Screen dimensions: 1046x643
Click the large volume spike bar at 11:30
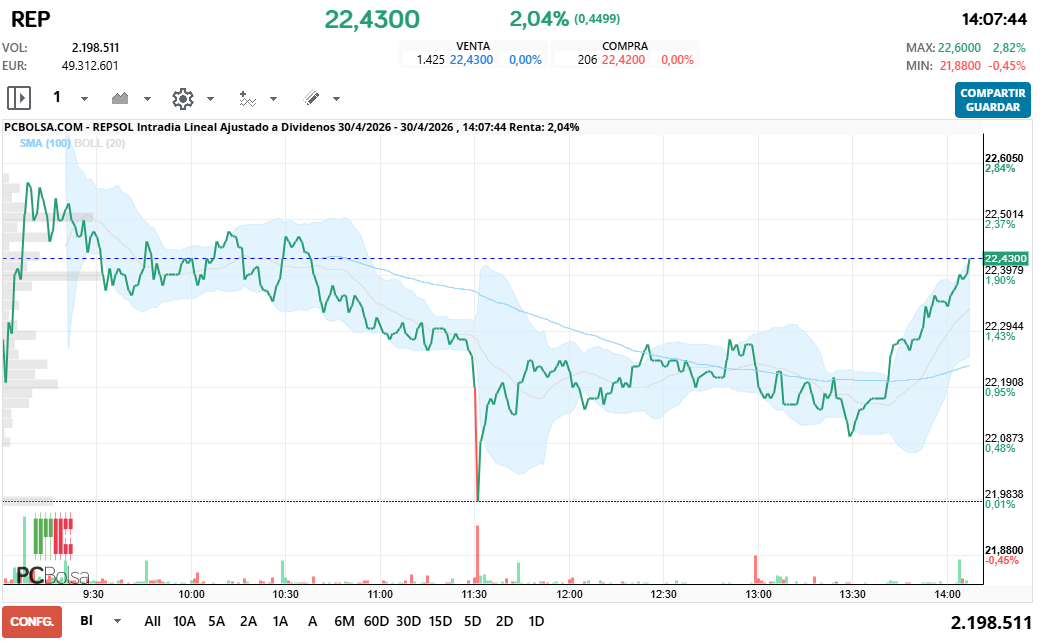point(478,554)
